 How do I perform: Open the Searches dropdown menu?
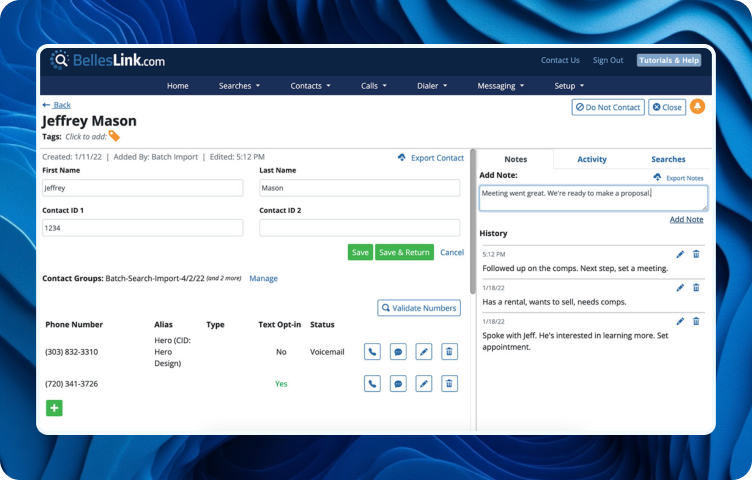click(x=239, y=86)
